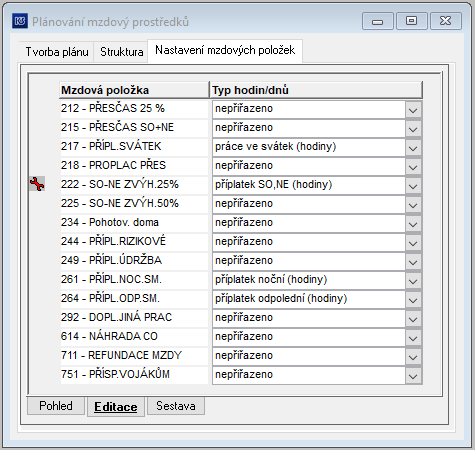
Task: Click the value příplatek noční (hodiny)
Action: tap(271, 280)
